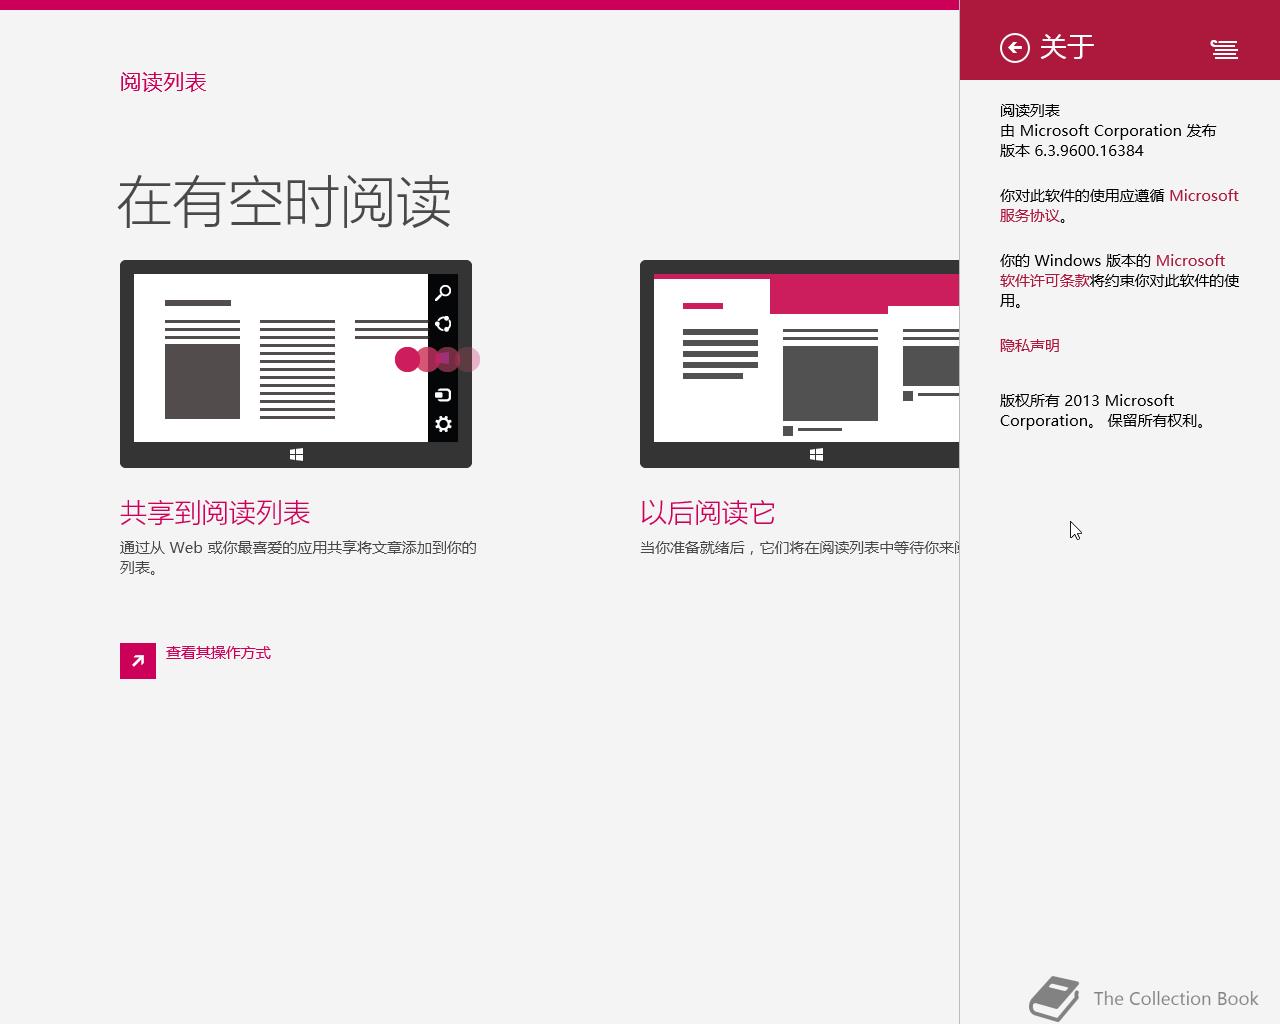This screenshot has width=1280, height=1024.
Task: Open the Microsoft 软件许可条款 link
Action: coord(1112,270)
